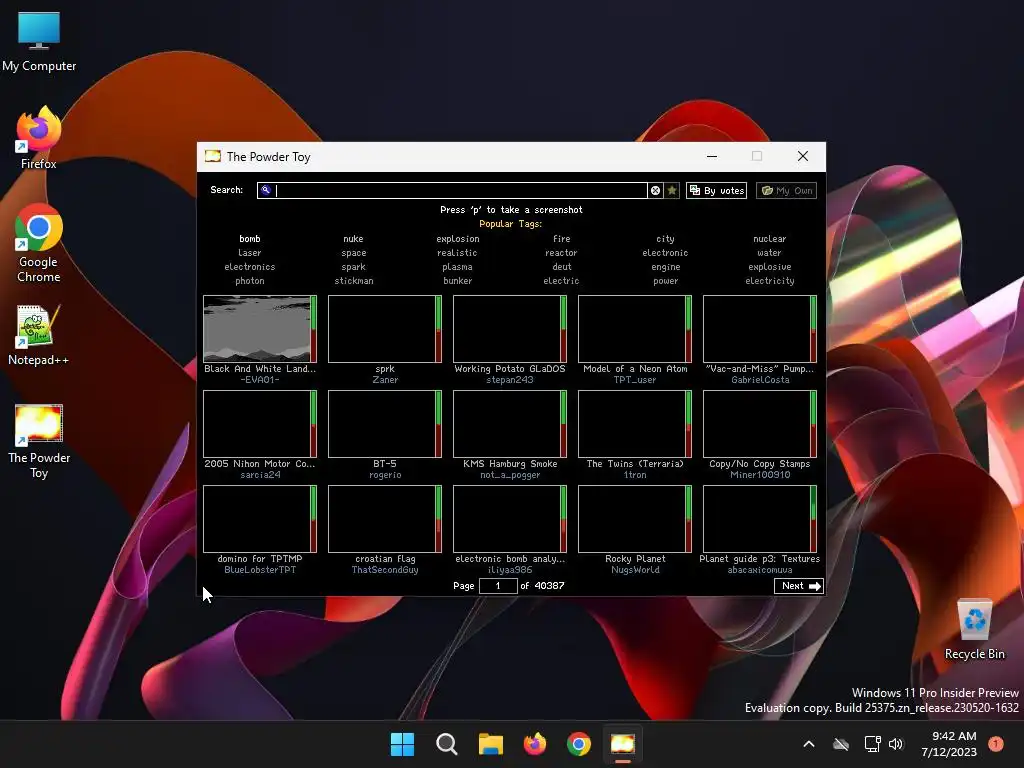1024x768 pixels.
Task: Expand the system tray hidden icons chevron
Action: tap(808, 744)
